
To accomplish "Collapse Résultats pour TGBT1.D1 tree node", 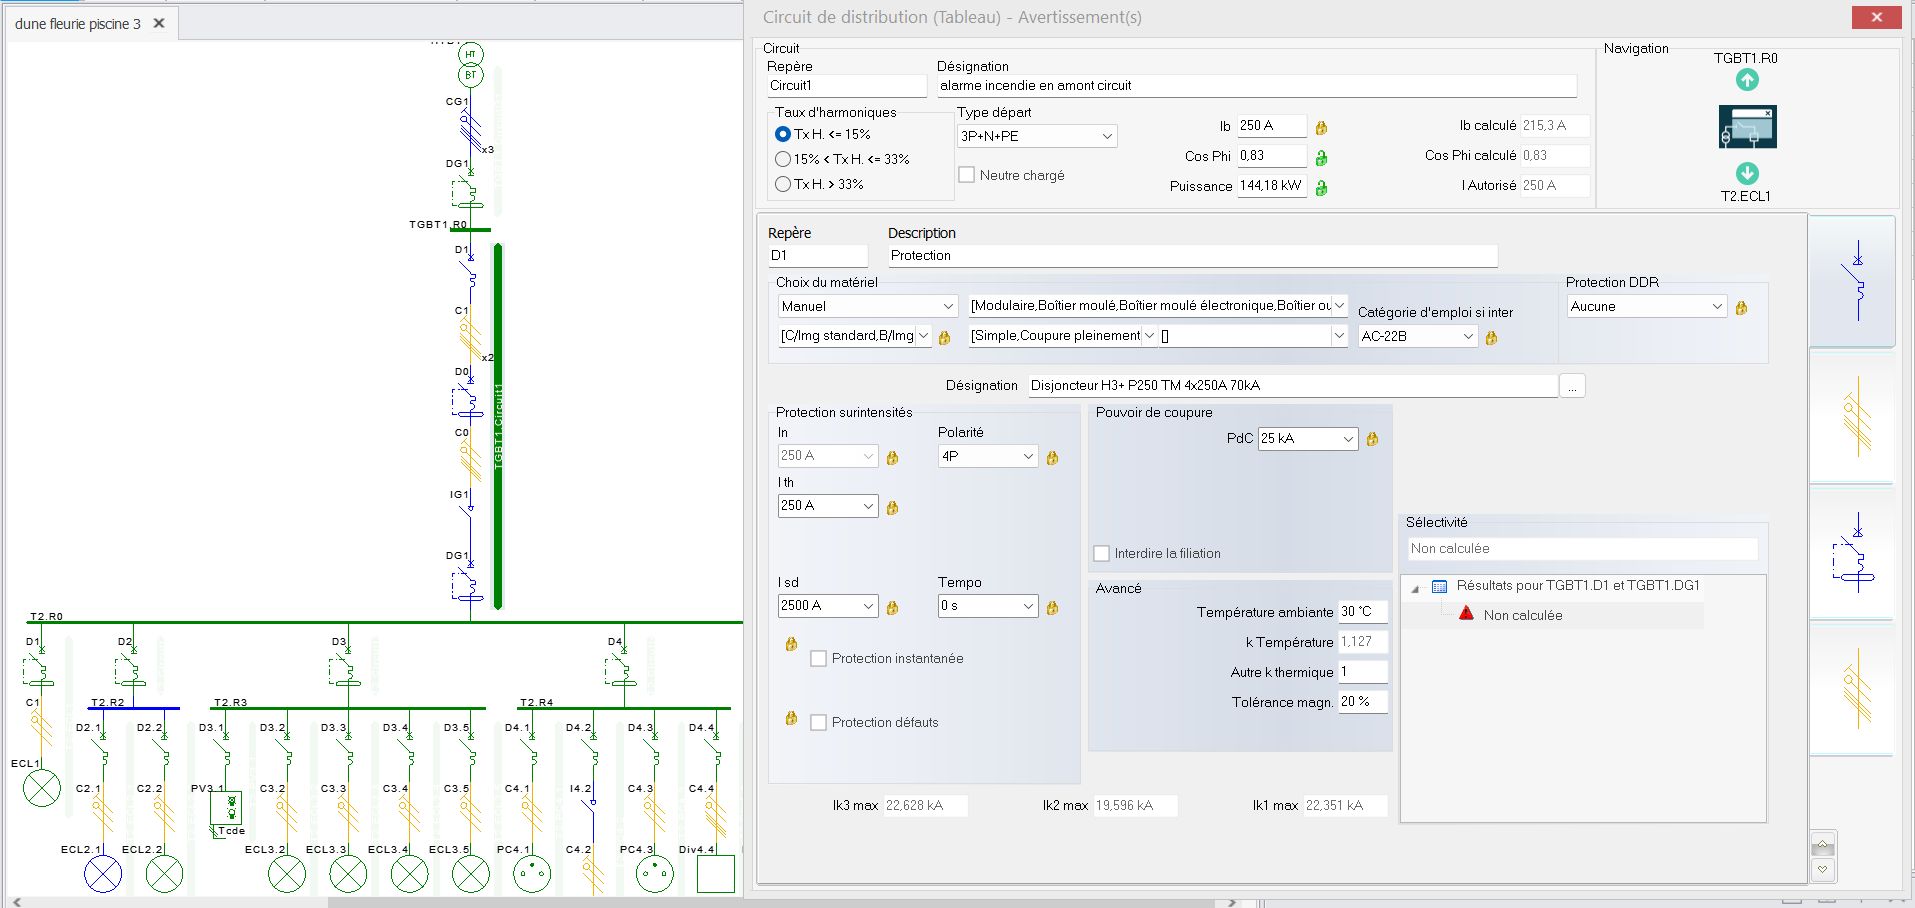I will tap(1415, 589).
